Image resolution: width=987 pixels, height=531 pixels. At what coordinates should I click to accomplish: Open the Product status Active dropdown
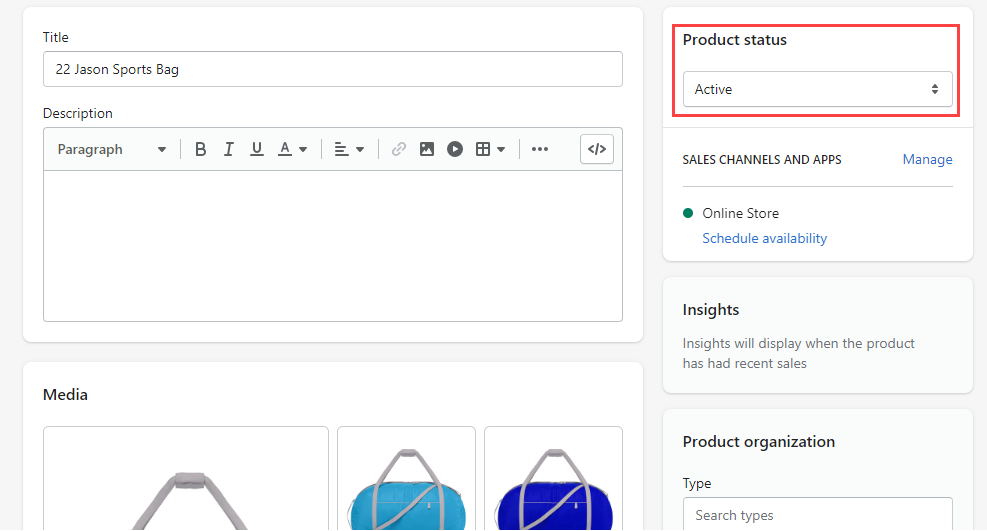pos(817,89)
